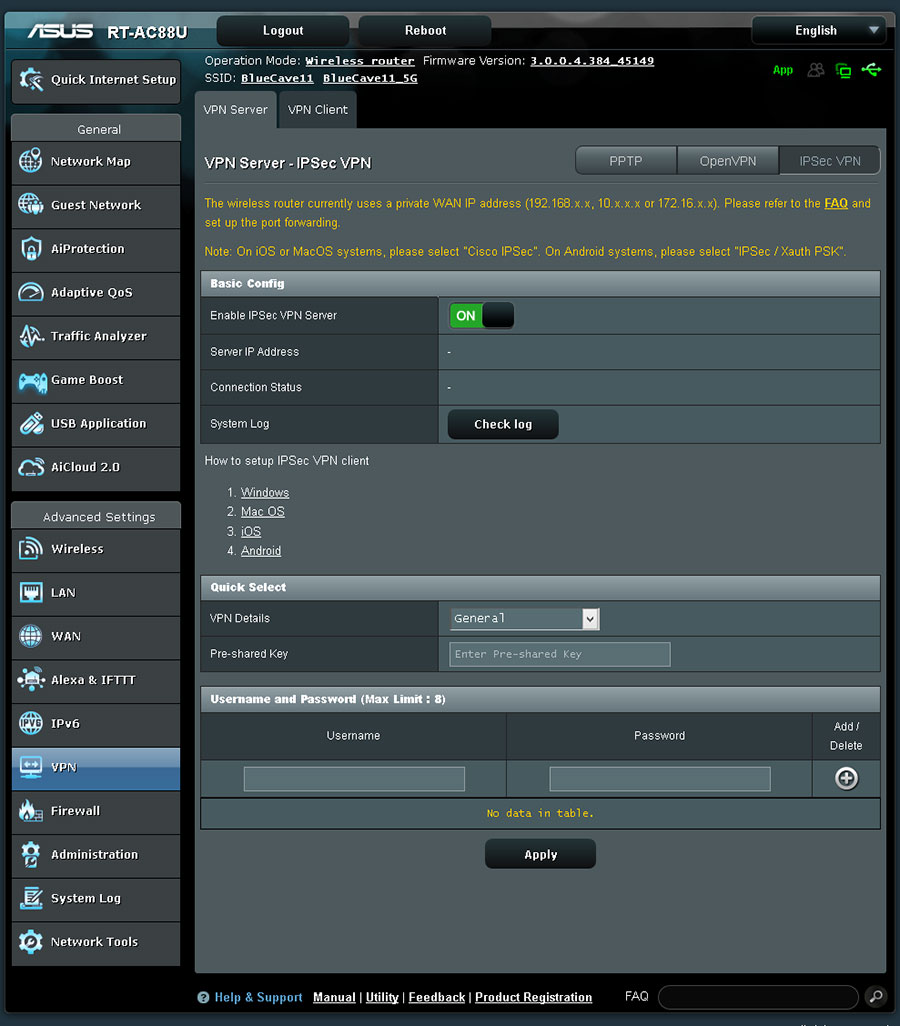The width and height of the screenshot is (900, 1026).
Task: Open the FAQ link in warning text
Action: tap(836, 203)
